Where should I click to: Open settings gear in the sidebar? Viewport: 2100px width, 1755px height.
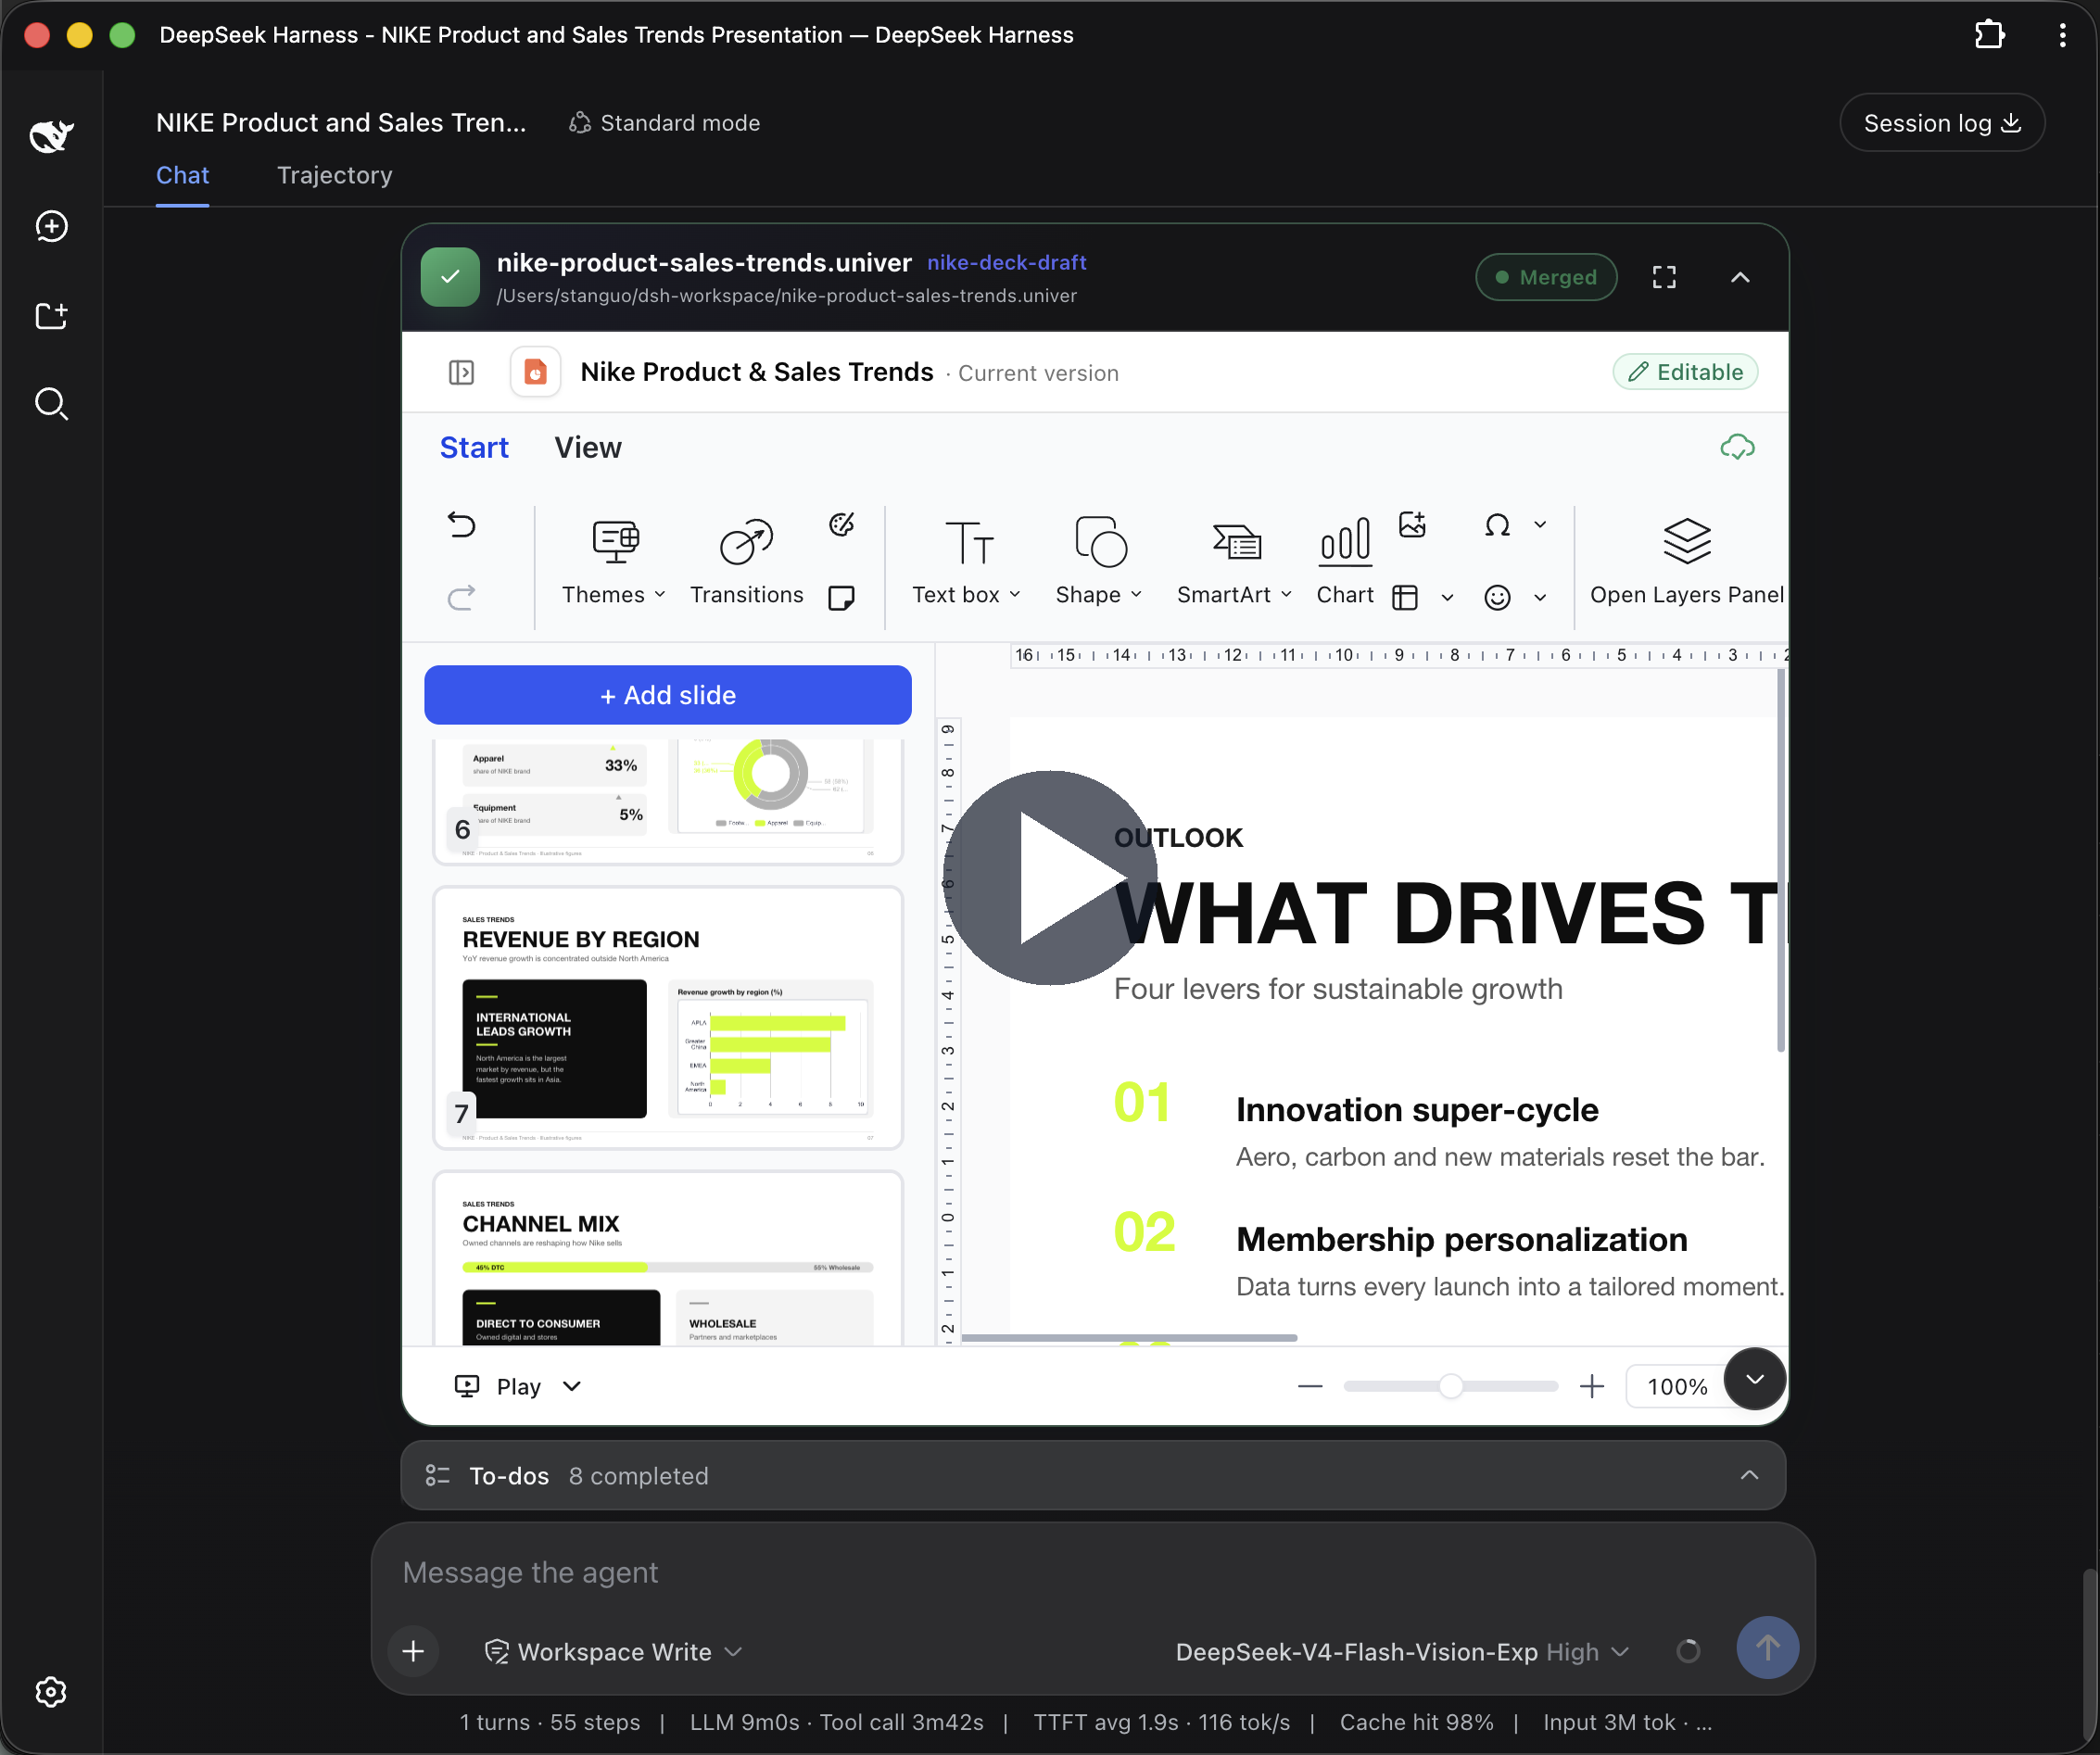[x=51, y=1692]
